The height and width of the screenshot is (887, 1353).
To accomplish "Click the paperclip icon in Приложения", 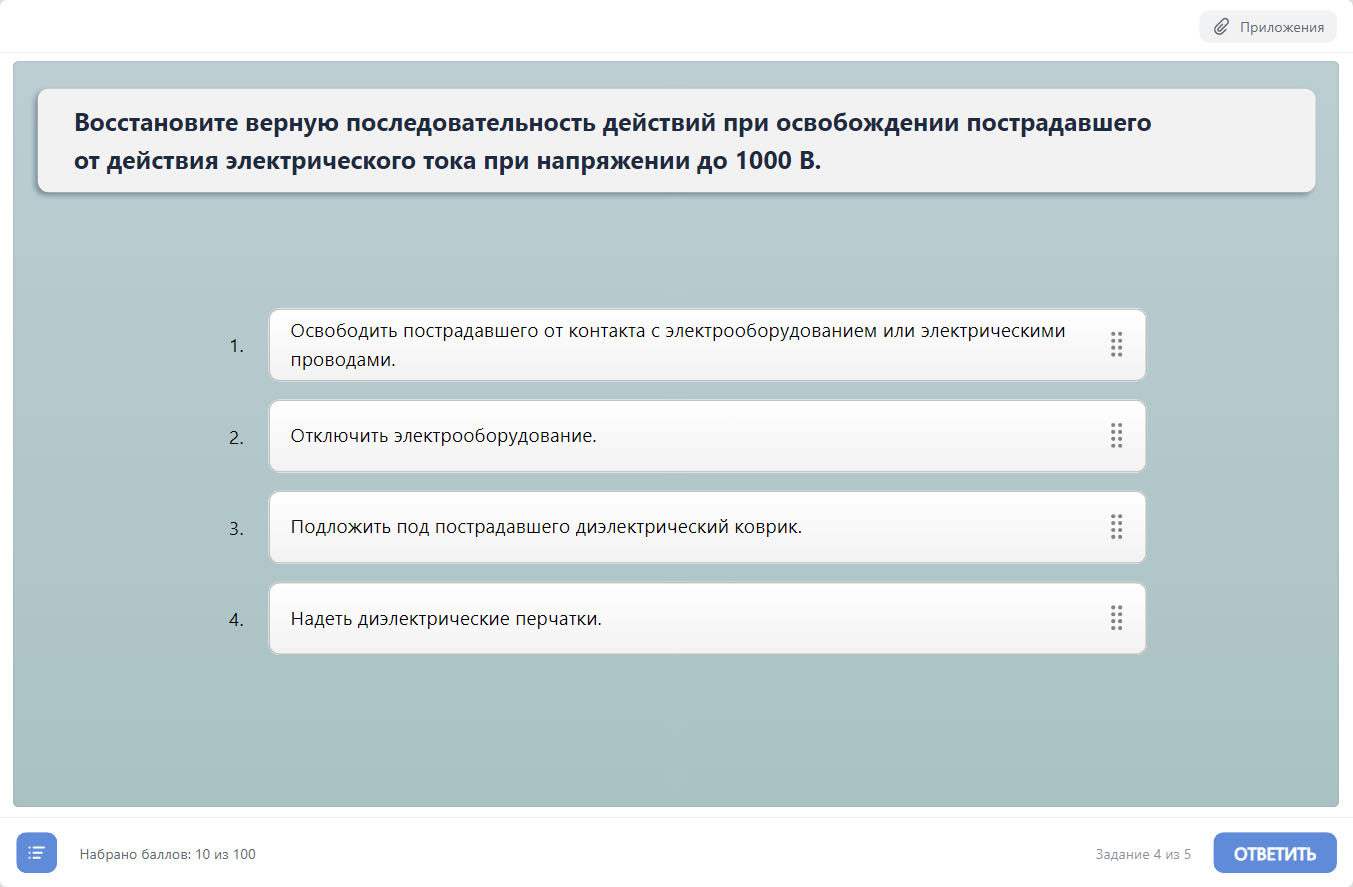I will [1221, 27].
